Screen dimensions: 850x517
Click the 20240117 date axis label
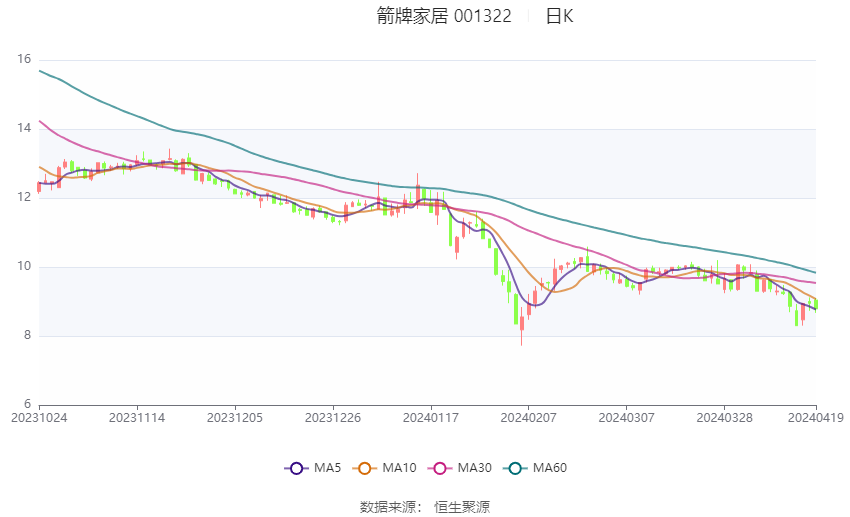click(x=430, y=416)
